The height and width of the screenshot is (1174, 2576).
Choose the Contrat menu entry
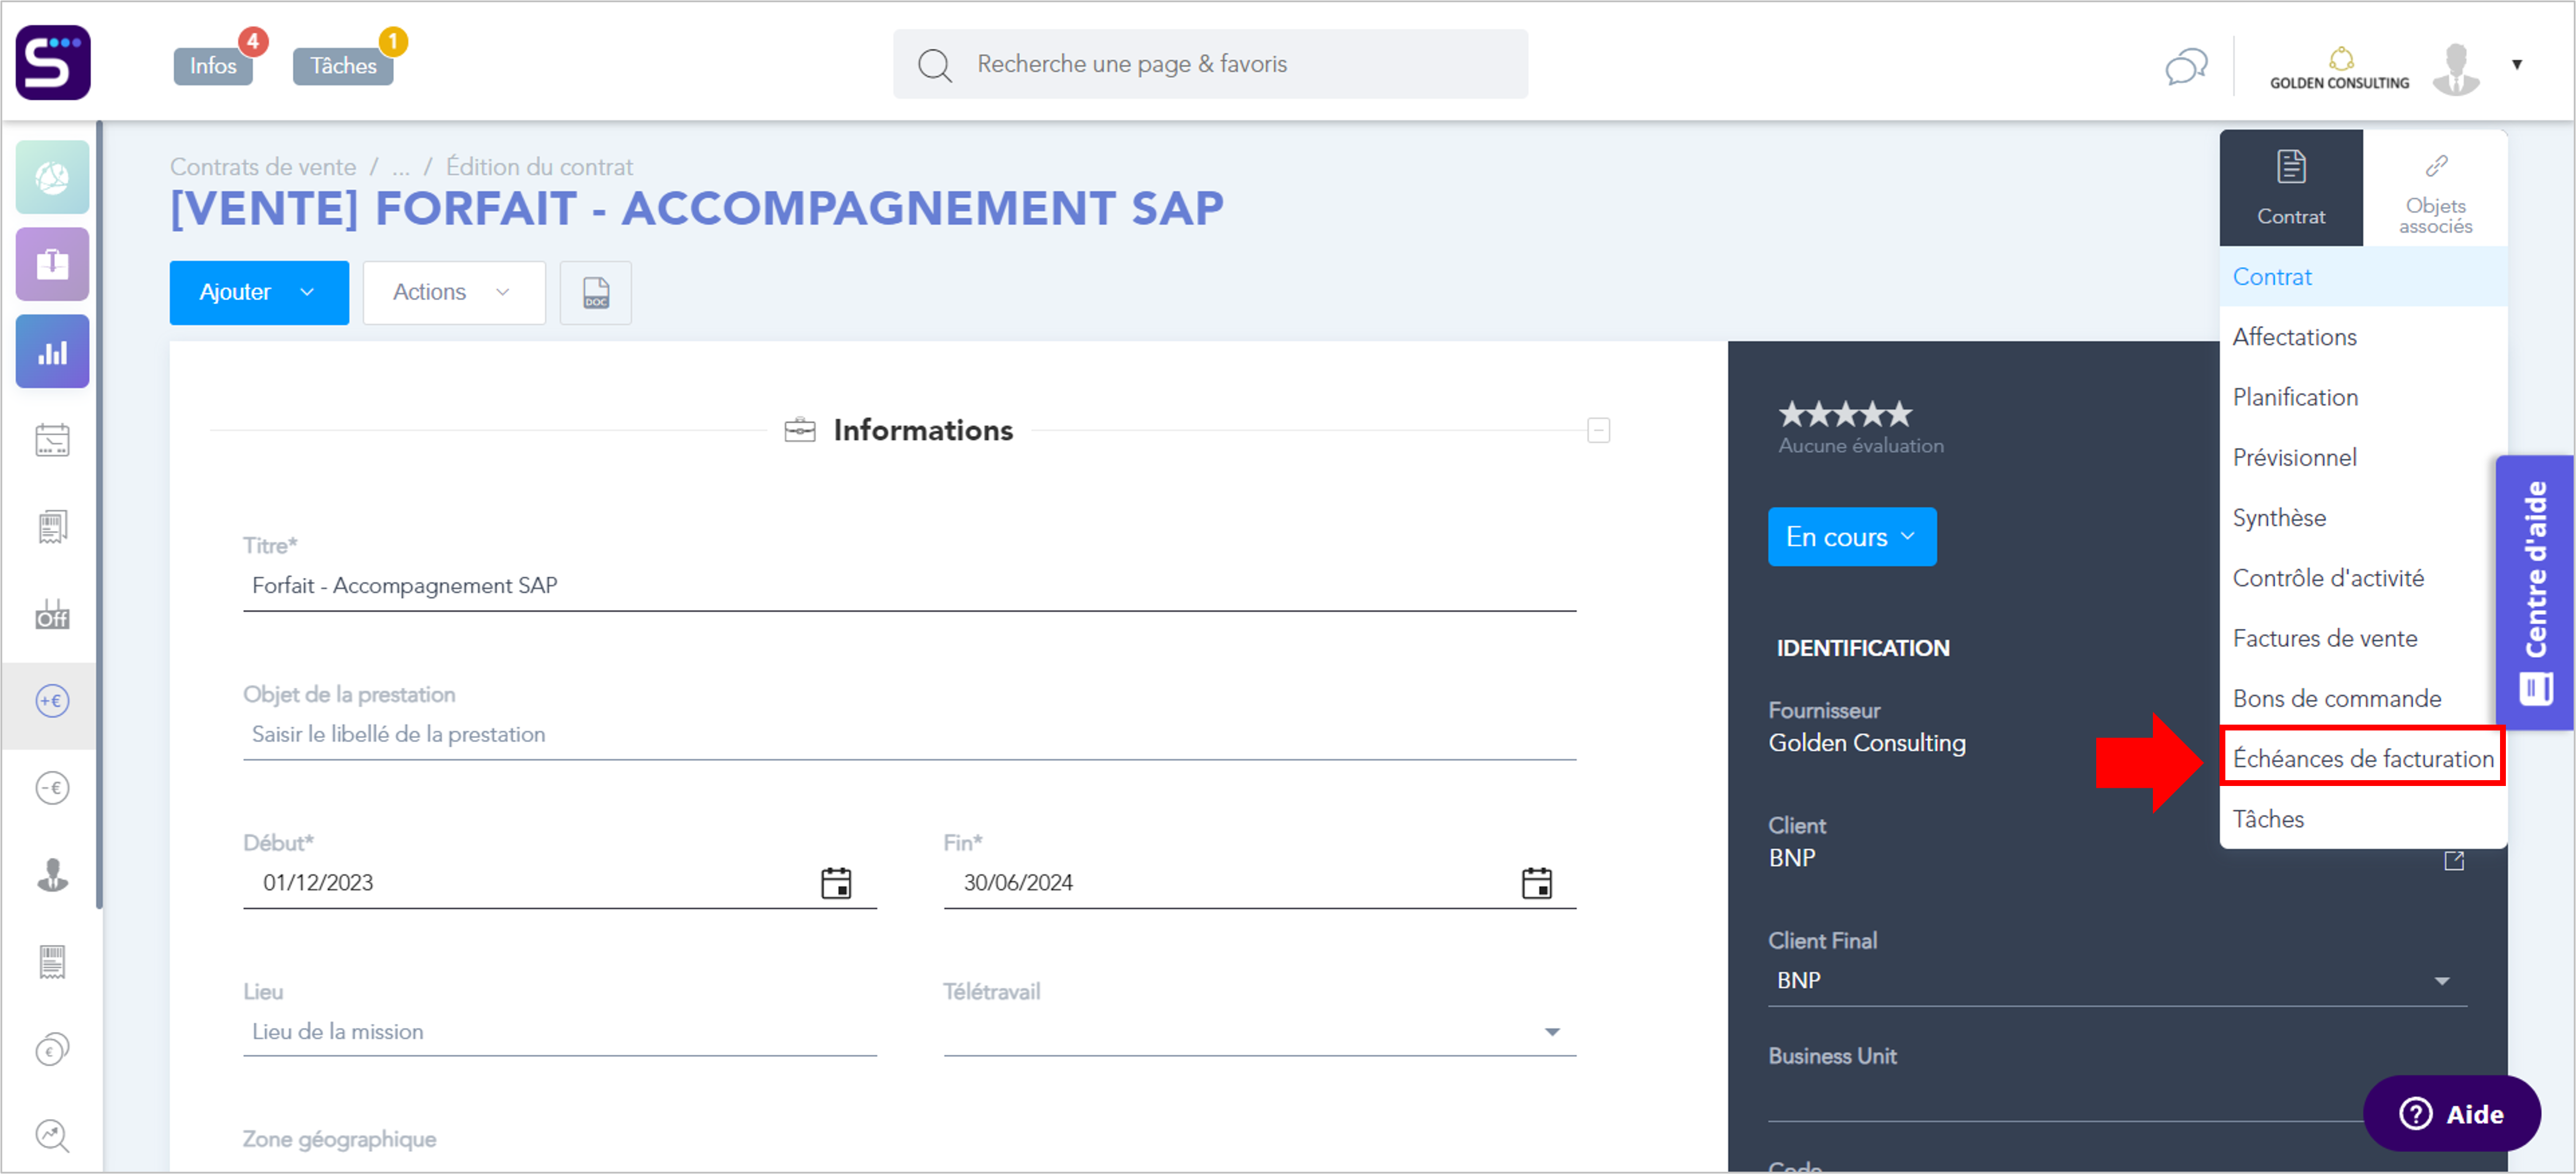pyautogui.click(x=2363, y=277)
